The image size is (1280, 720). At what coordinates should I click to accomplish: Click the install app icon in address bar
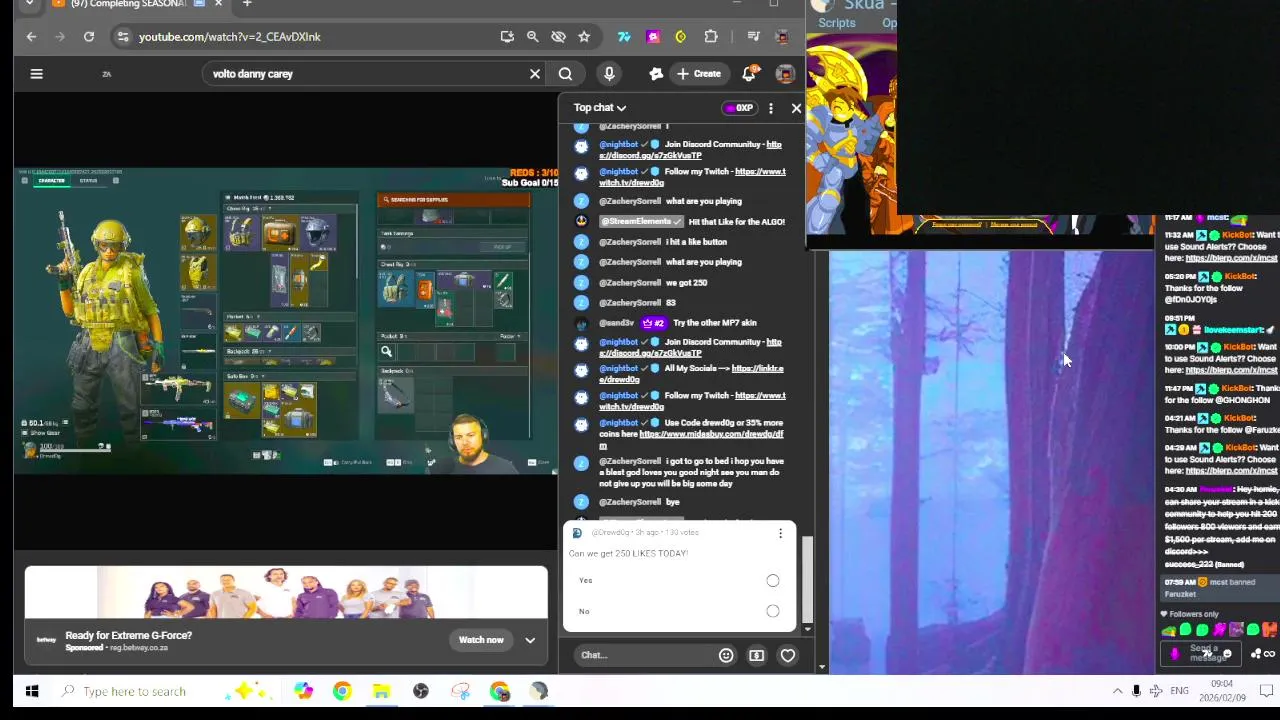pos(507,37)
